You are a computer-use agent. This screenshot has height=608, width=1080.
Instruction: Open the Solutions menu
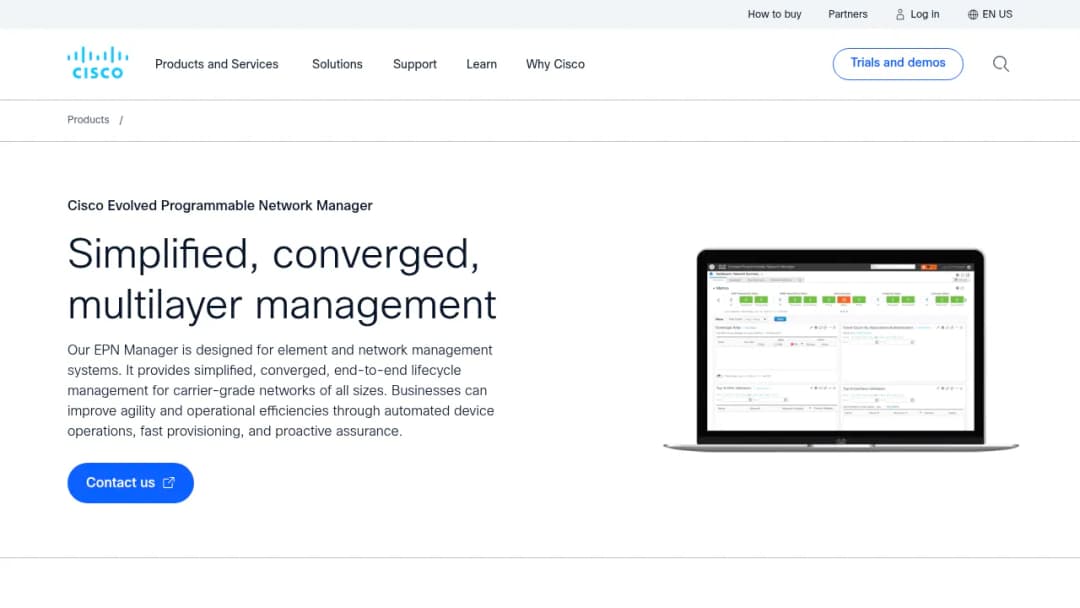tap(337, 64)
